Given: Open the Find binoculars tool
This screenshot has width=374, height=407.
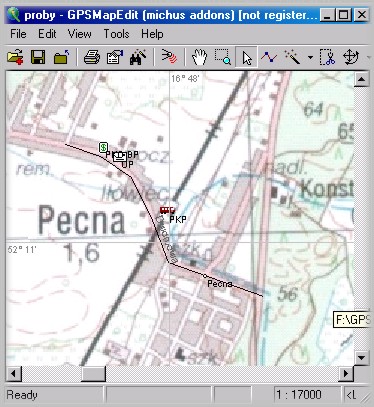Looking at the screenshot, I should [x=138, y=57].
